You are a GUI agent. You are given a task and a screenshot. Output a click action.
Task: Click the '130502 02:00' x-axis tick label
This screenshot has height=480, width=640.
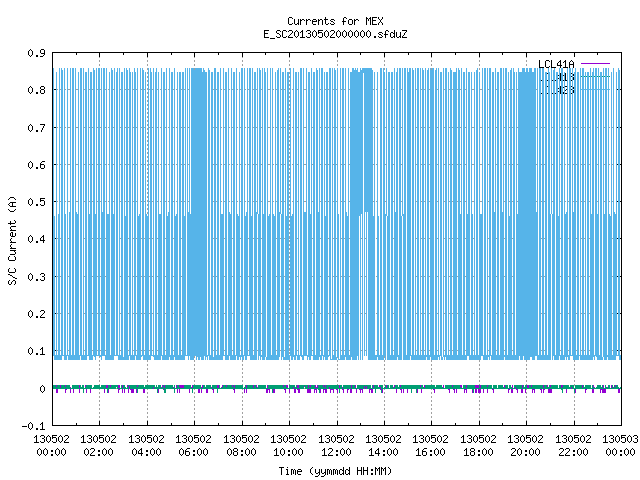(98, 446)
